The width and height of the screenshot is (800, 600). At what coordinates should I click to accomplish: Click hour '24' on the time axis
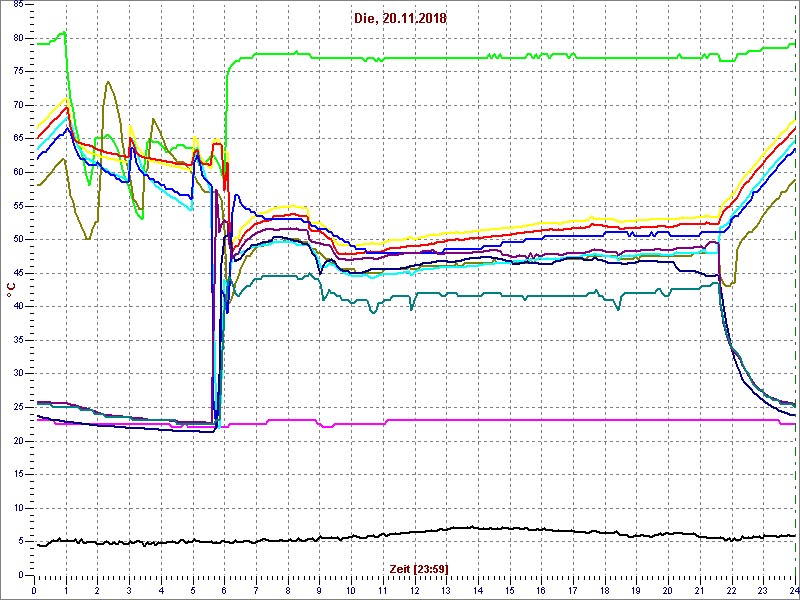coord(794,588)
